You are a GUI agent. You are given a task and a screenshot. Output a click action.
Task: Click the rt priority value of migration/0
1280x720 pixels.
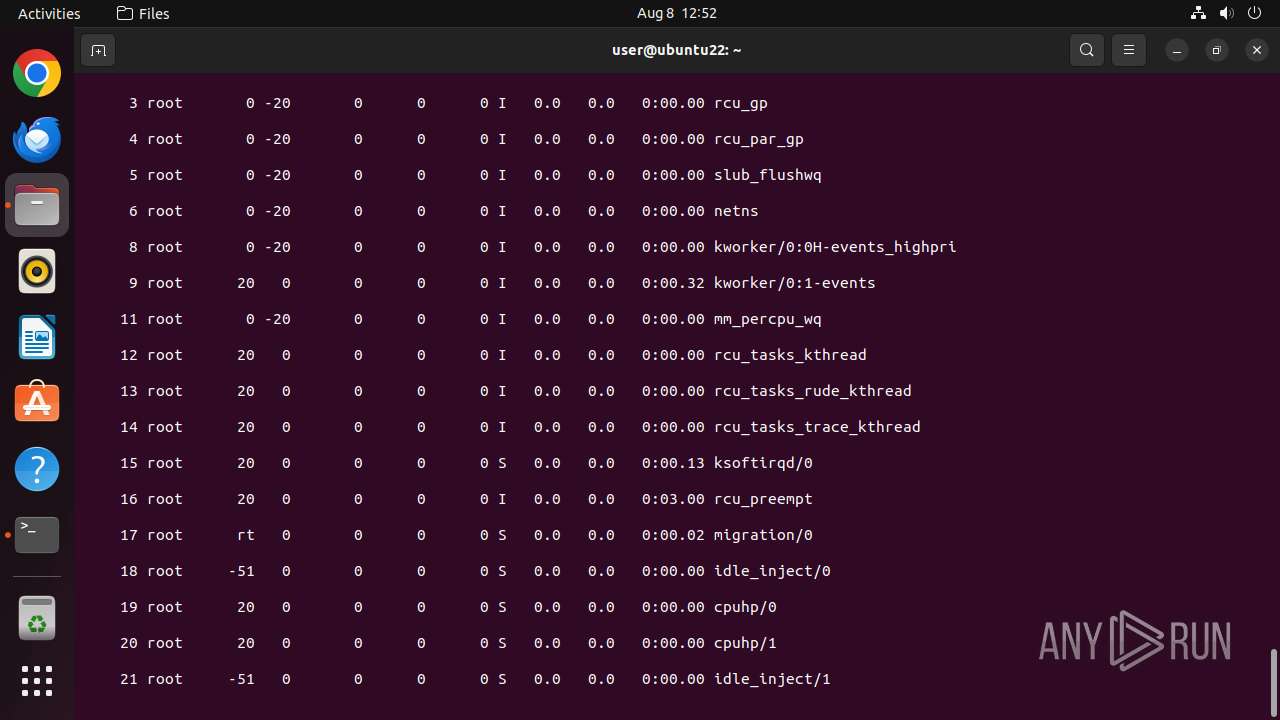click(246, 535)
